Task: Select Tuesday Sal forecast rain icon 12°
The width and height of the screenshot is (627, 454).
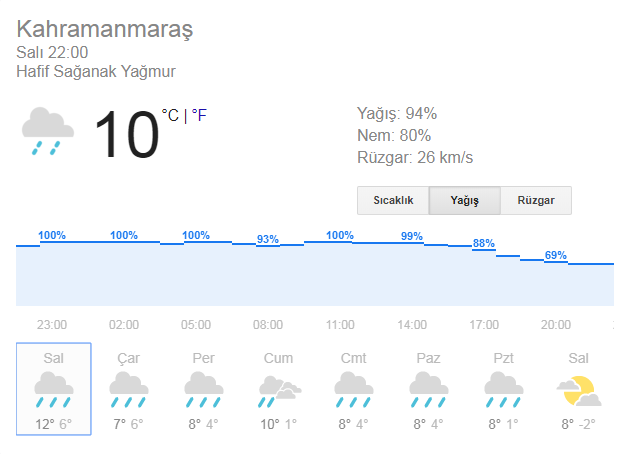Action: point(54,390)
